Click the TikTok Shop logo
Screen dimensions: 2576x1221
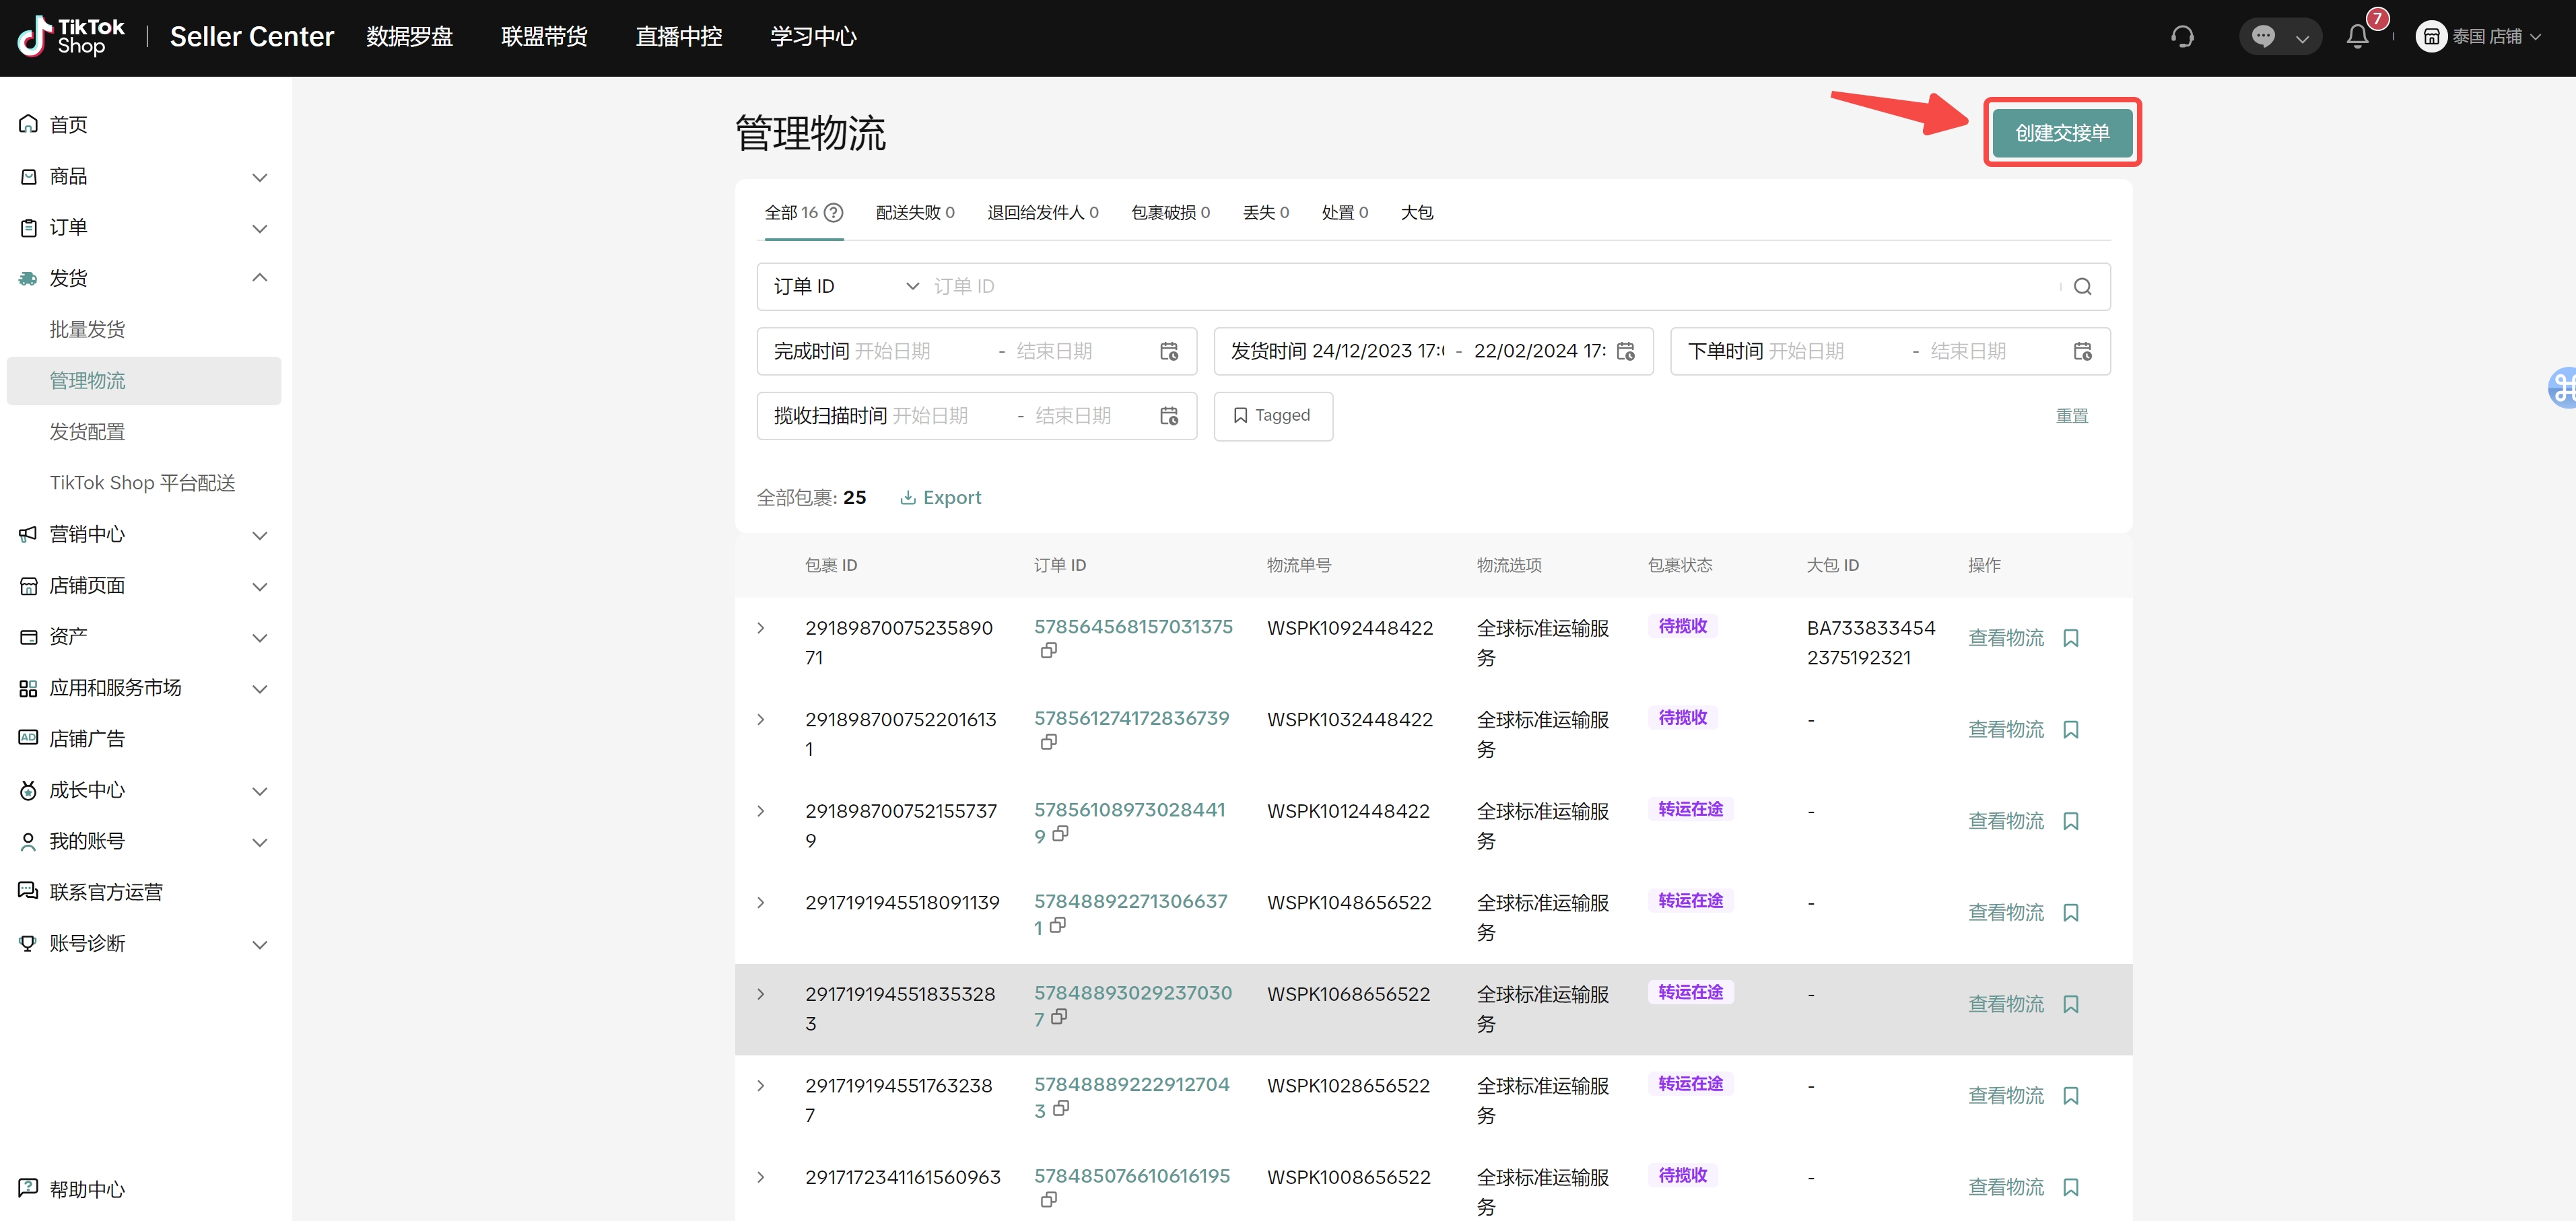(x=72, y=37)
